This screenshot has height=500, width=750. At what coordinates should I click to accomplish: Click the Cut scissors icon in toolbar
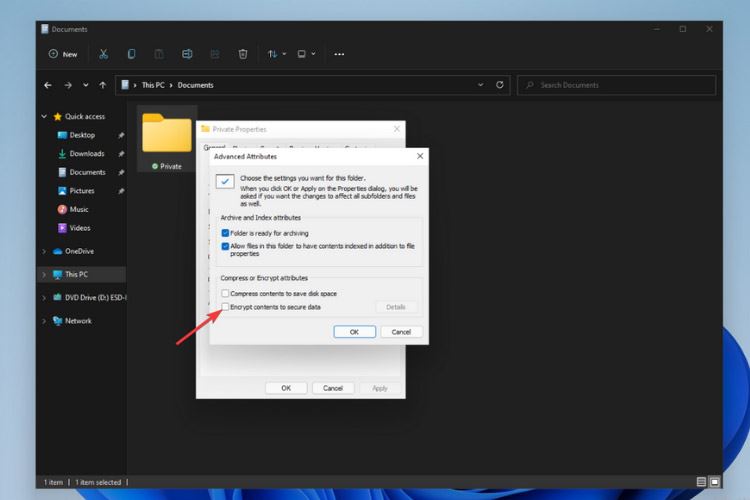click(103, 54)
